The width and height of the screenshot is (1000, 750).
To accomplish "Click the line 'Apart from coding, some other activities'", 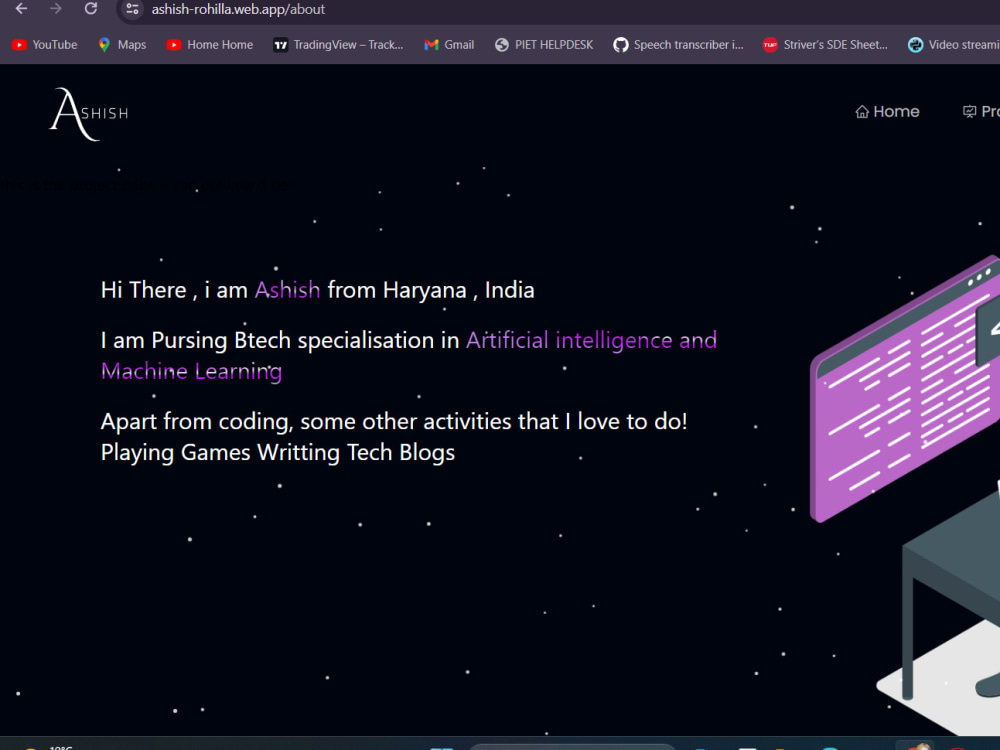I will (394, 422).
